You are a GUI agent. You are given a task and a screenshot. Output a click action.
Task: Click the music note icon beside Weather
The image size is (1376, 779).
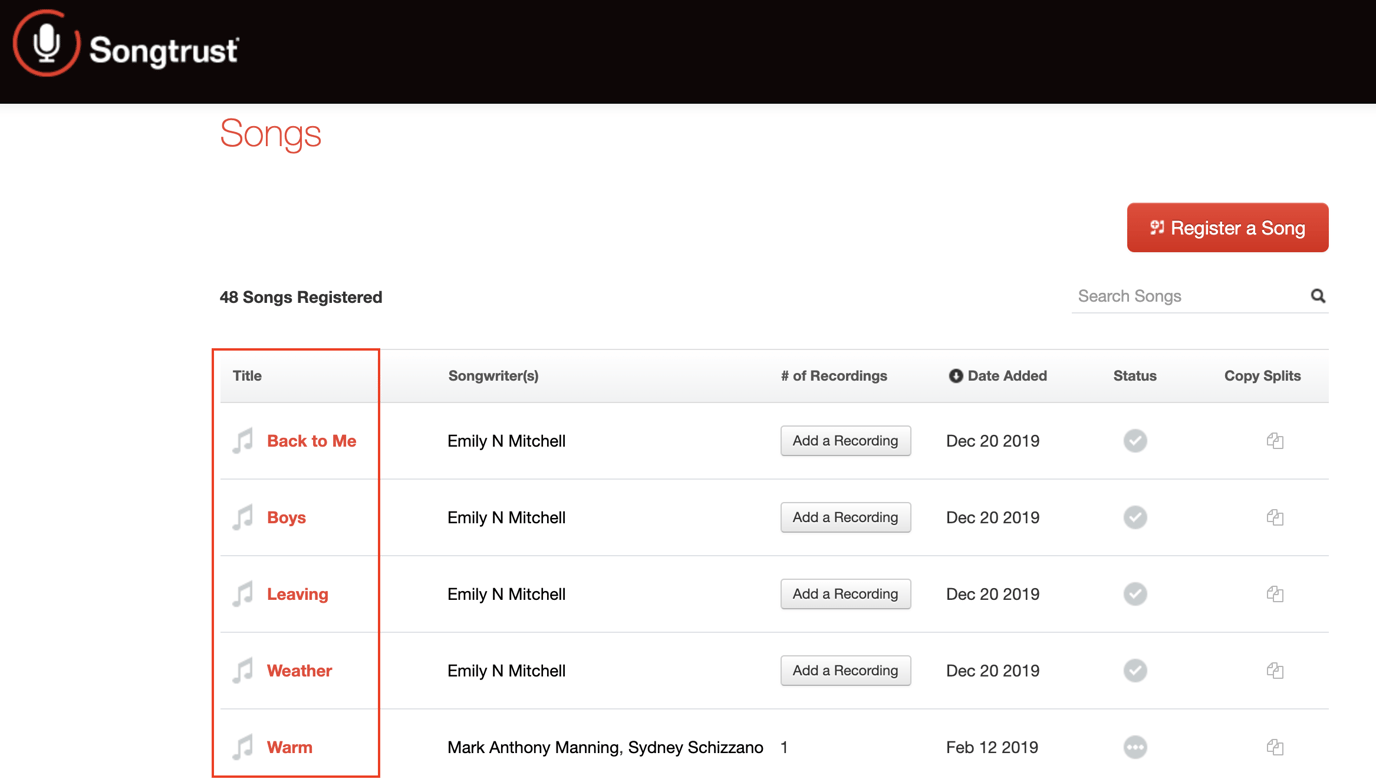click(x=243, y=671)
